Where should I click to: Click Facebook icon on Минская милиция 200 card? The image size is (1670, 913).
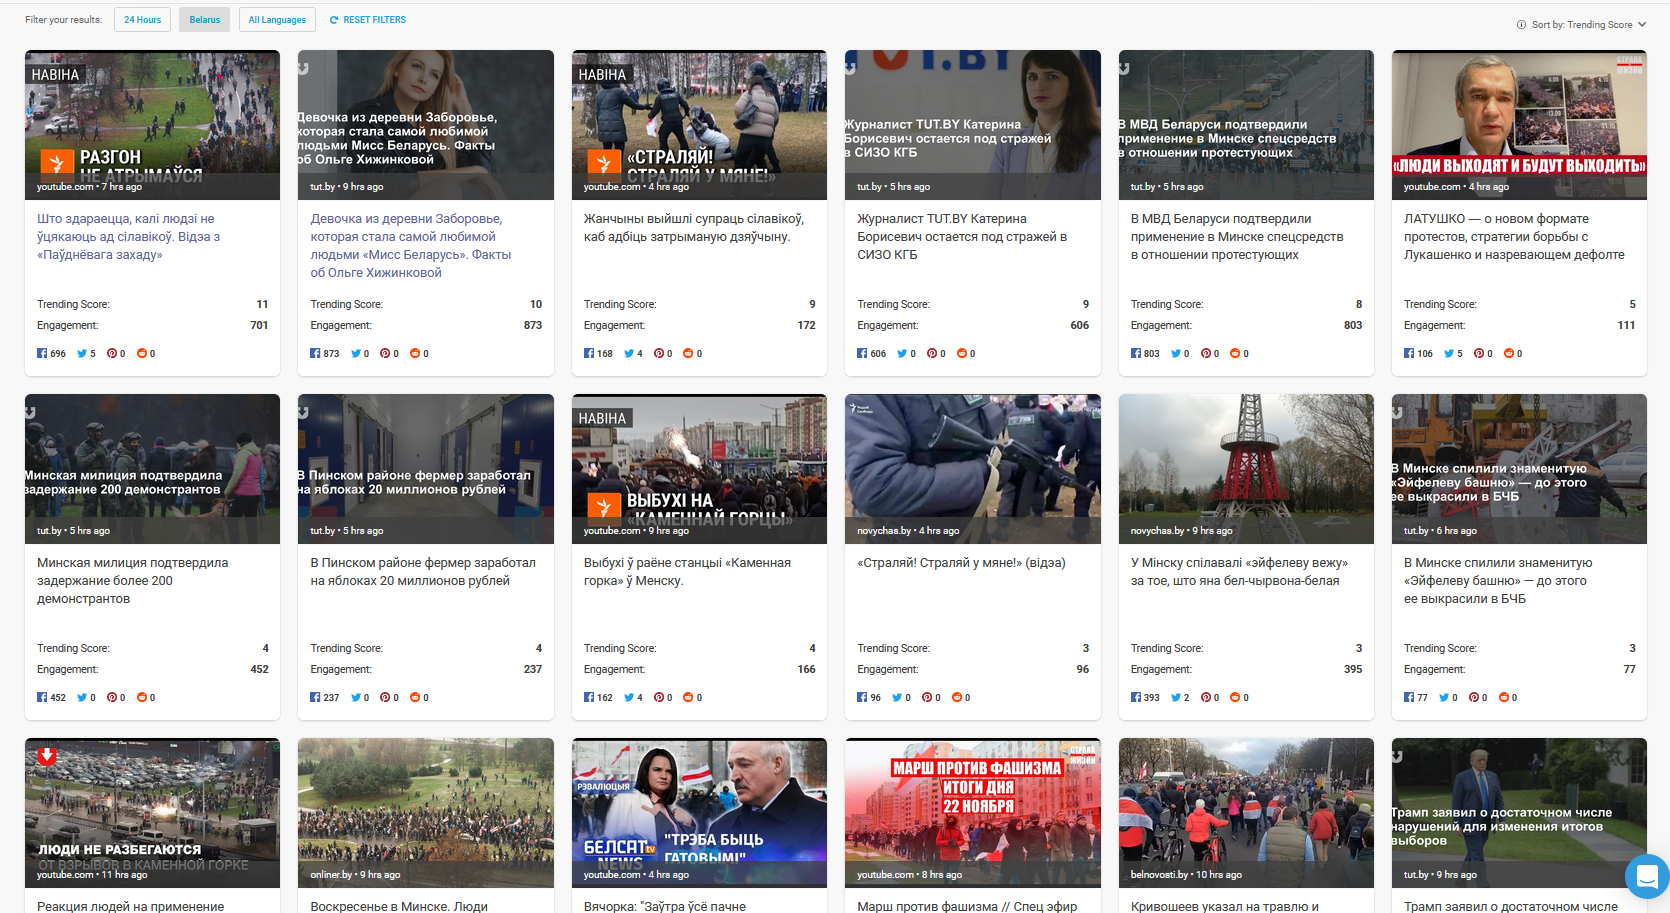(42, 697)
